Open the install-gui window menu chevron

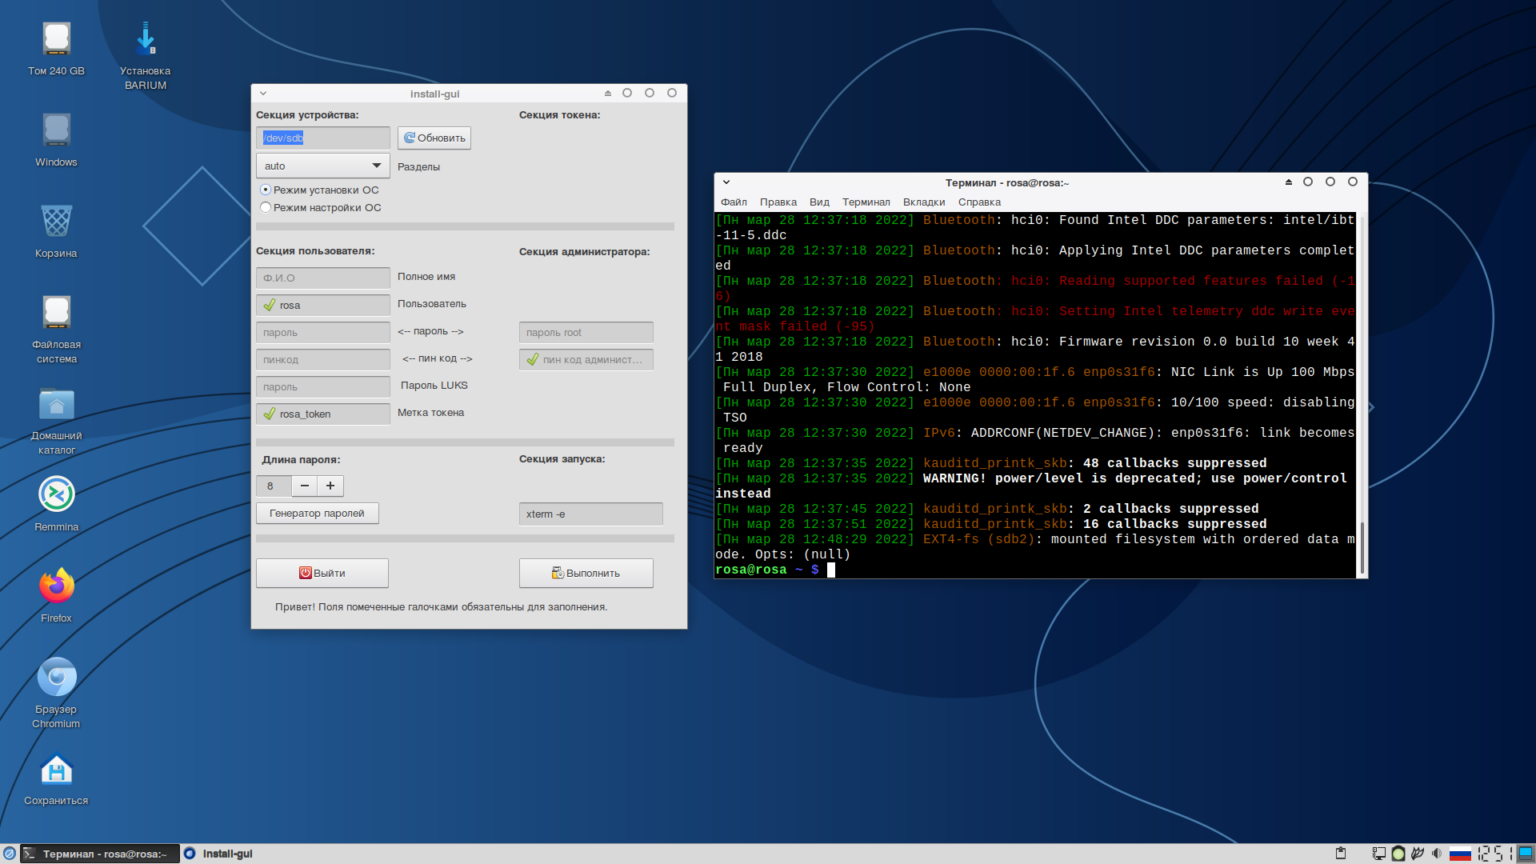(x=263, y=94)
